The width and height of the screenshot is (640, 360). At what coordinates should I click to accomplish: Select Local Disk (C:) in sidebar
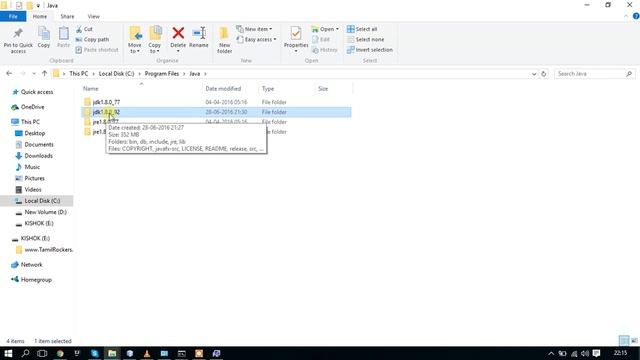click(37, 201)
